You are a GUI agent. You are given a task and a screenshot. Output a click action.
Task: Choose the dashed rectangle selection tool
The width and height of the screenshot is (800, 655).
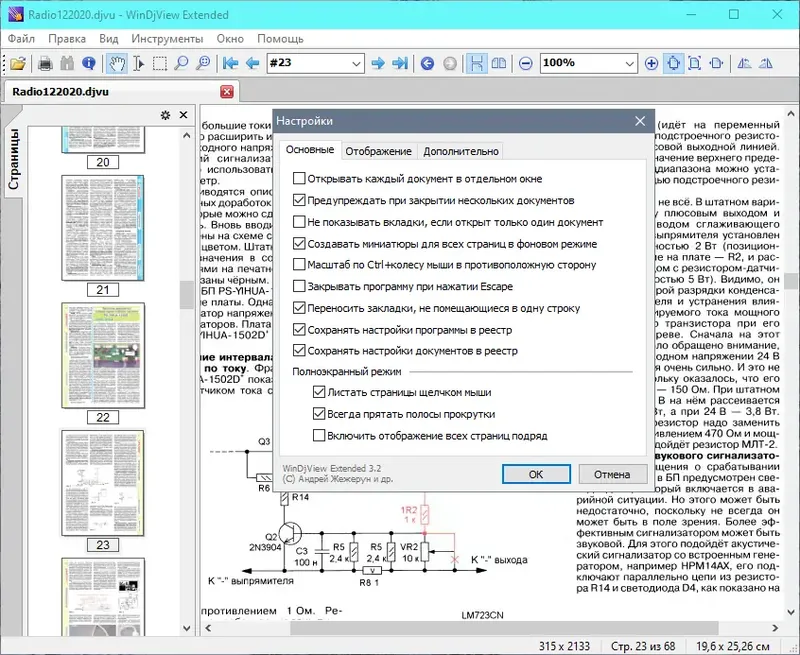[160, 63]
